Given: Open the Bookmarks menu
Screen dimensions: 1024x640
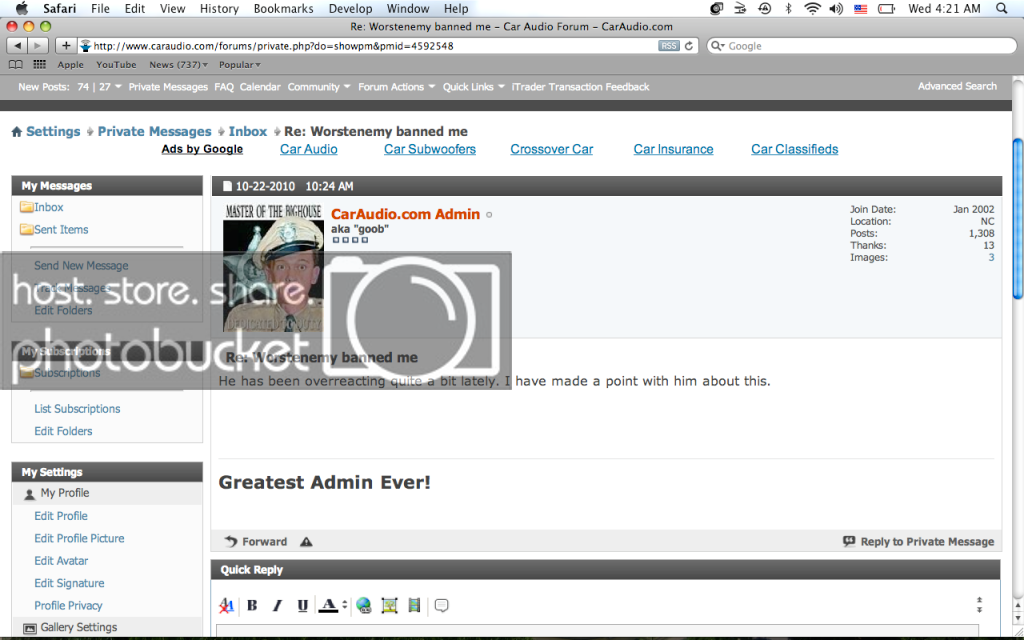Looking at the screenshot, I should pyautogui.click(x=283, y=8).
